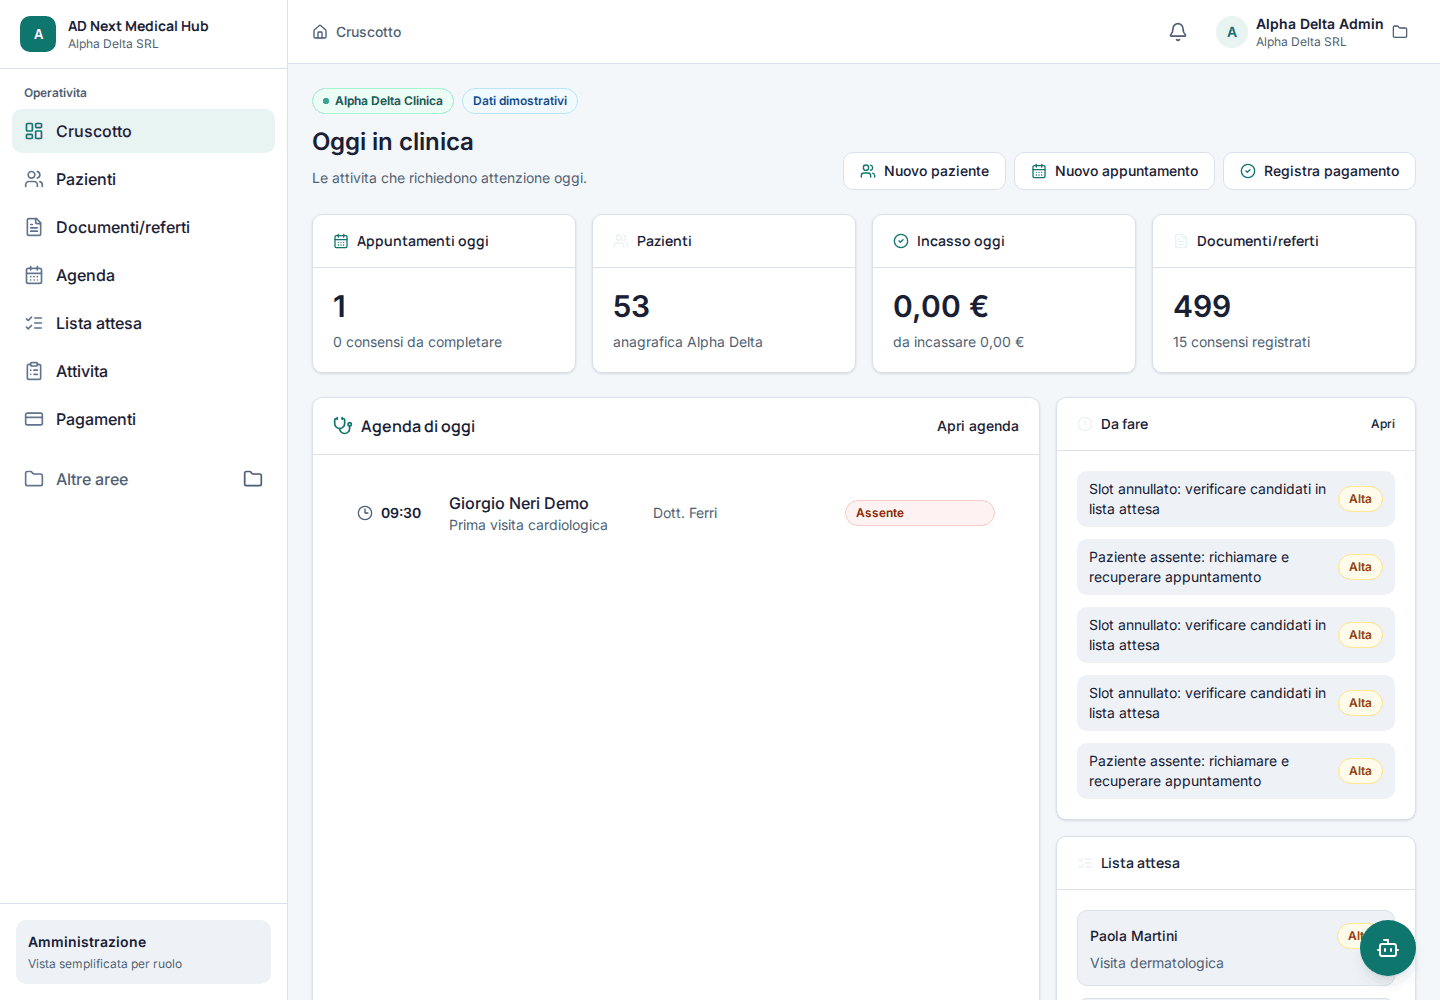Open the notifications bell icon
The width and height of the screenshot is (1440, 1000).
click(1178, 32)
